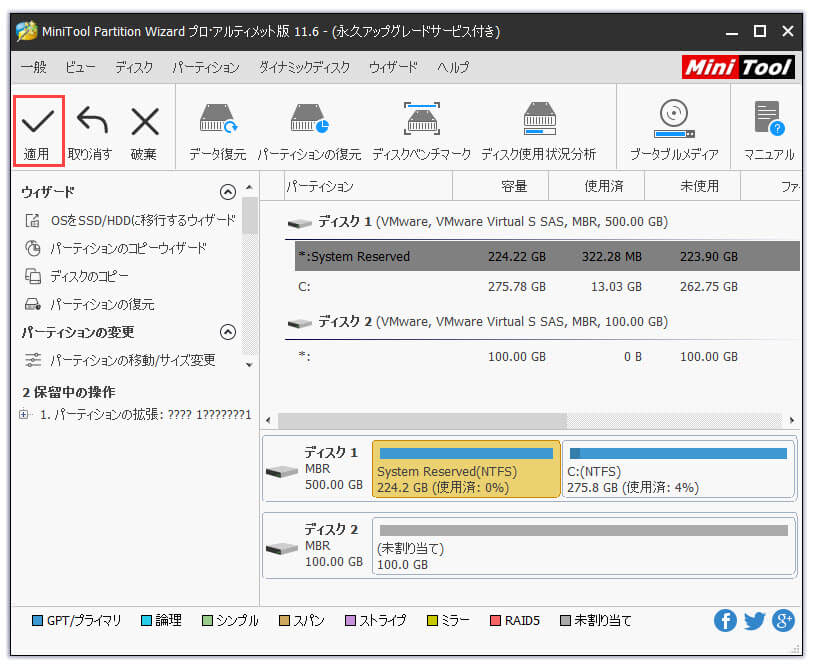Image resolution: width=813 pixels, height=664 pixels.
Task: Open the ウィザード menu
Action: (394, 67)
